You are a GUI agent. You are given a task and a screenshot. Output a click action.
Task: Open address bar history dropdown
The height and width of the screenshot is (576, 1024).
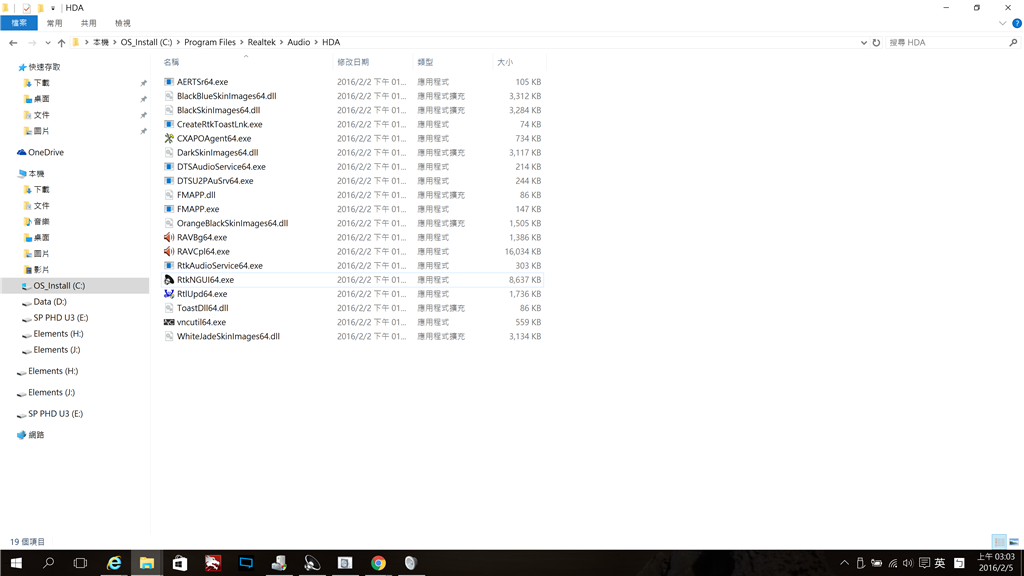click(863, 42)
